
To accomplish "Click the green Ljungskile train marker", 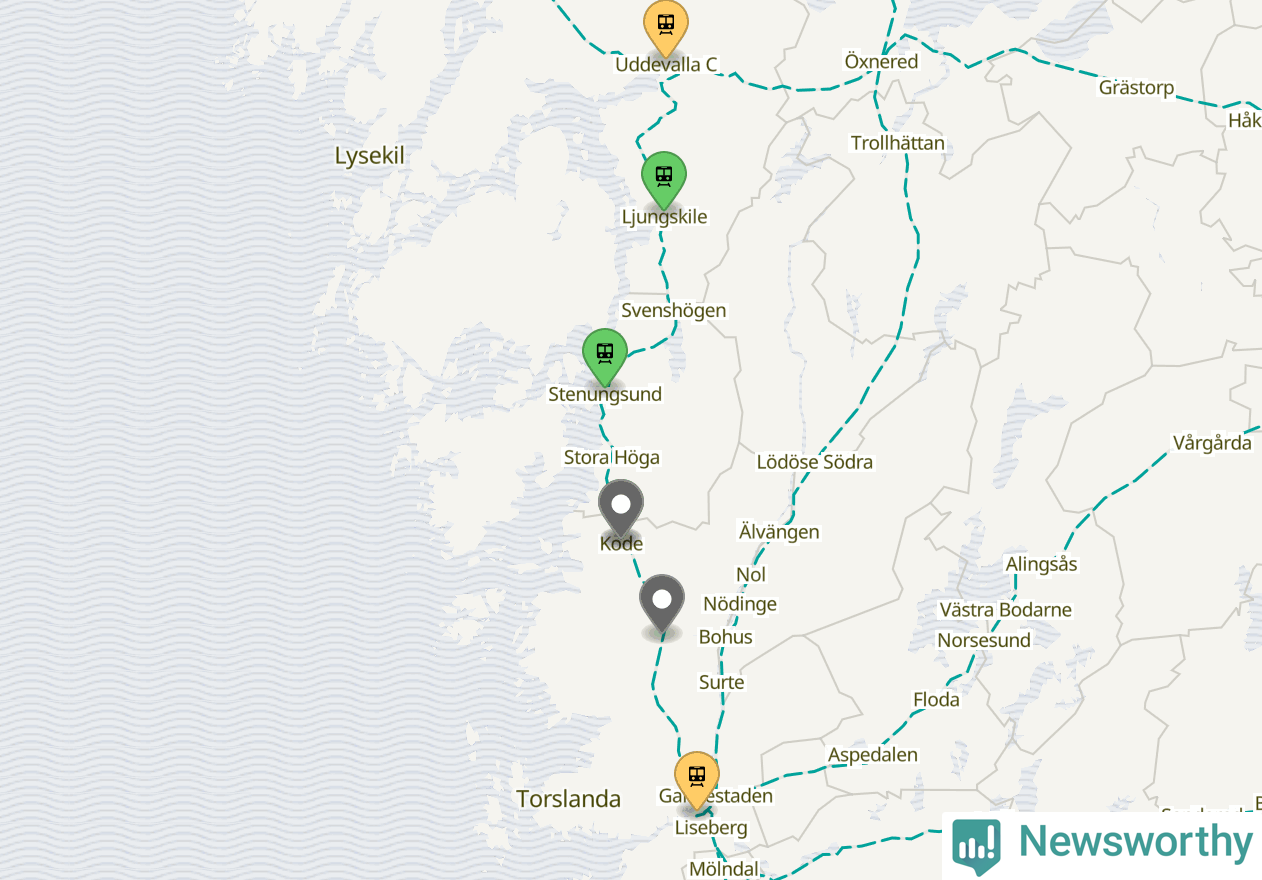I will coord(664,180).
